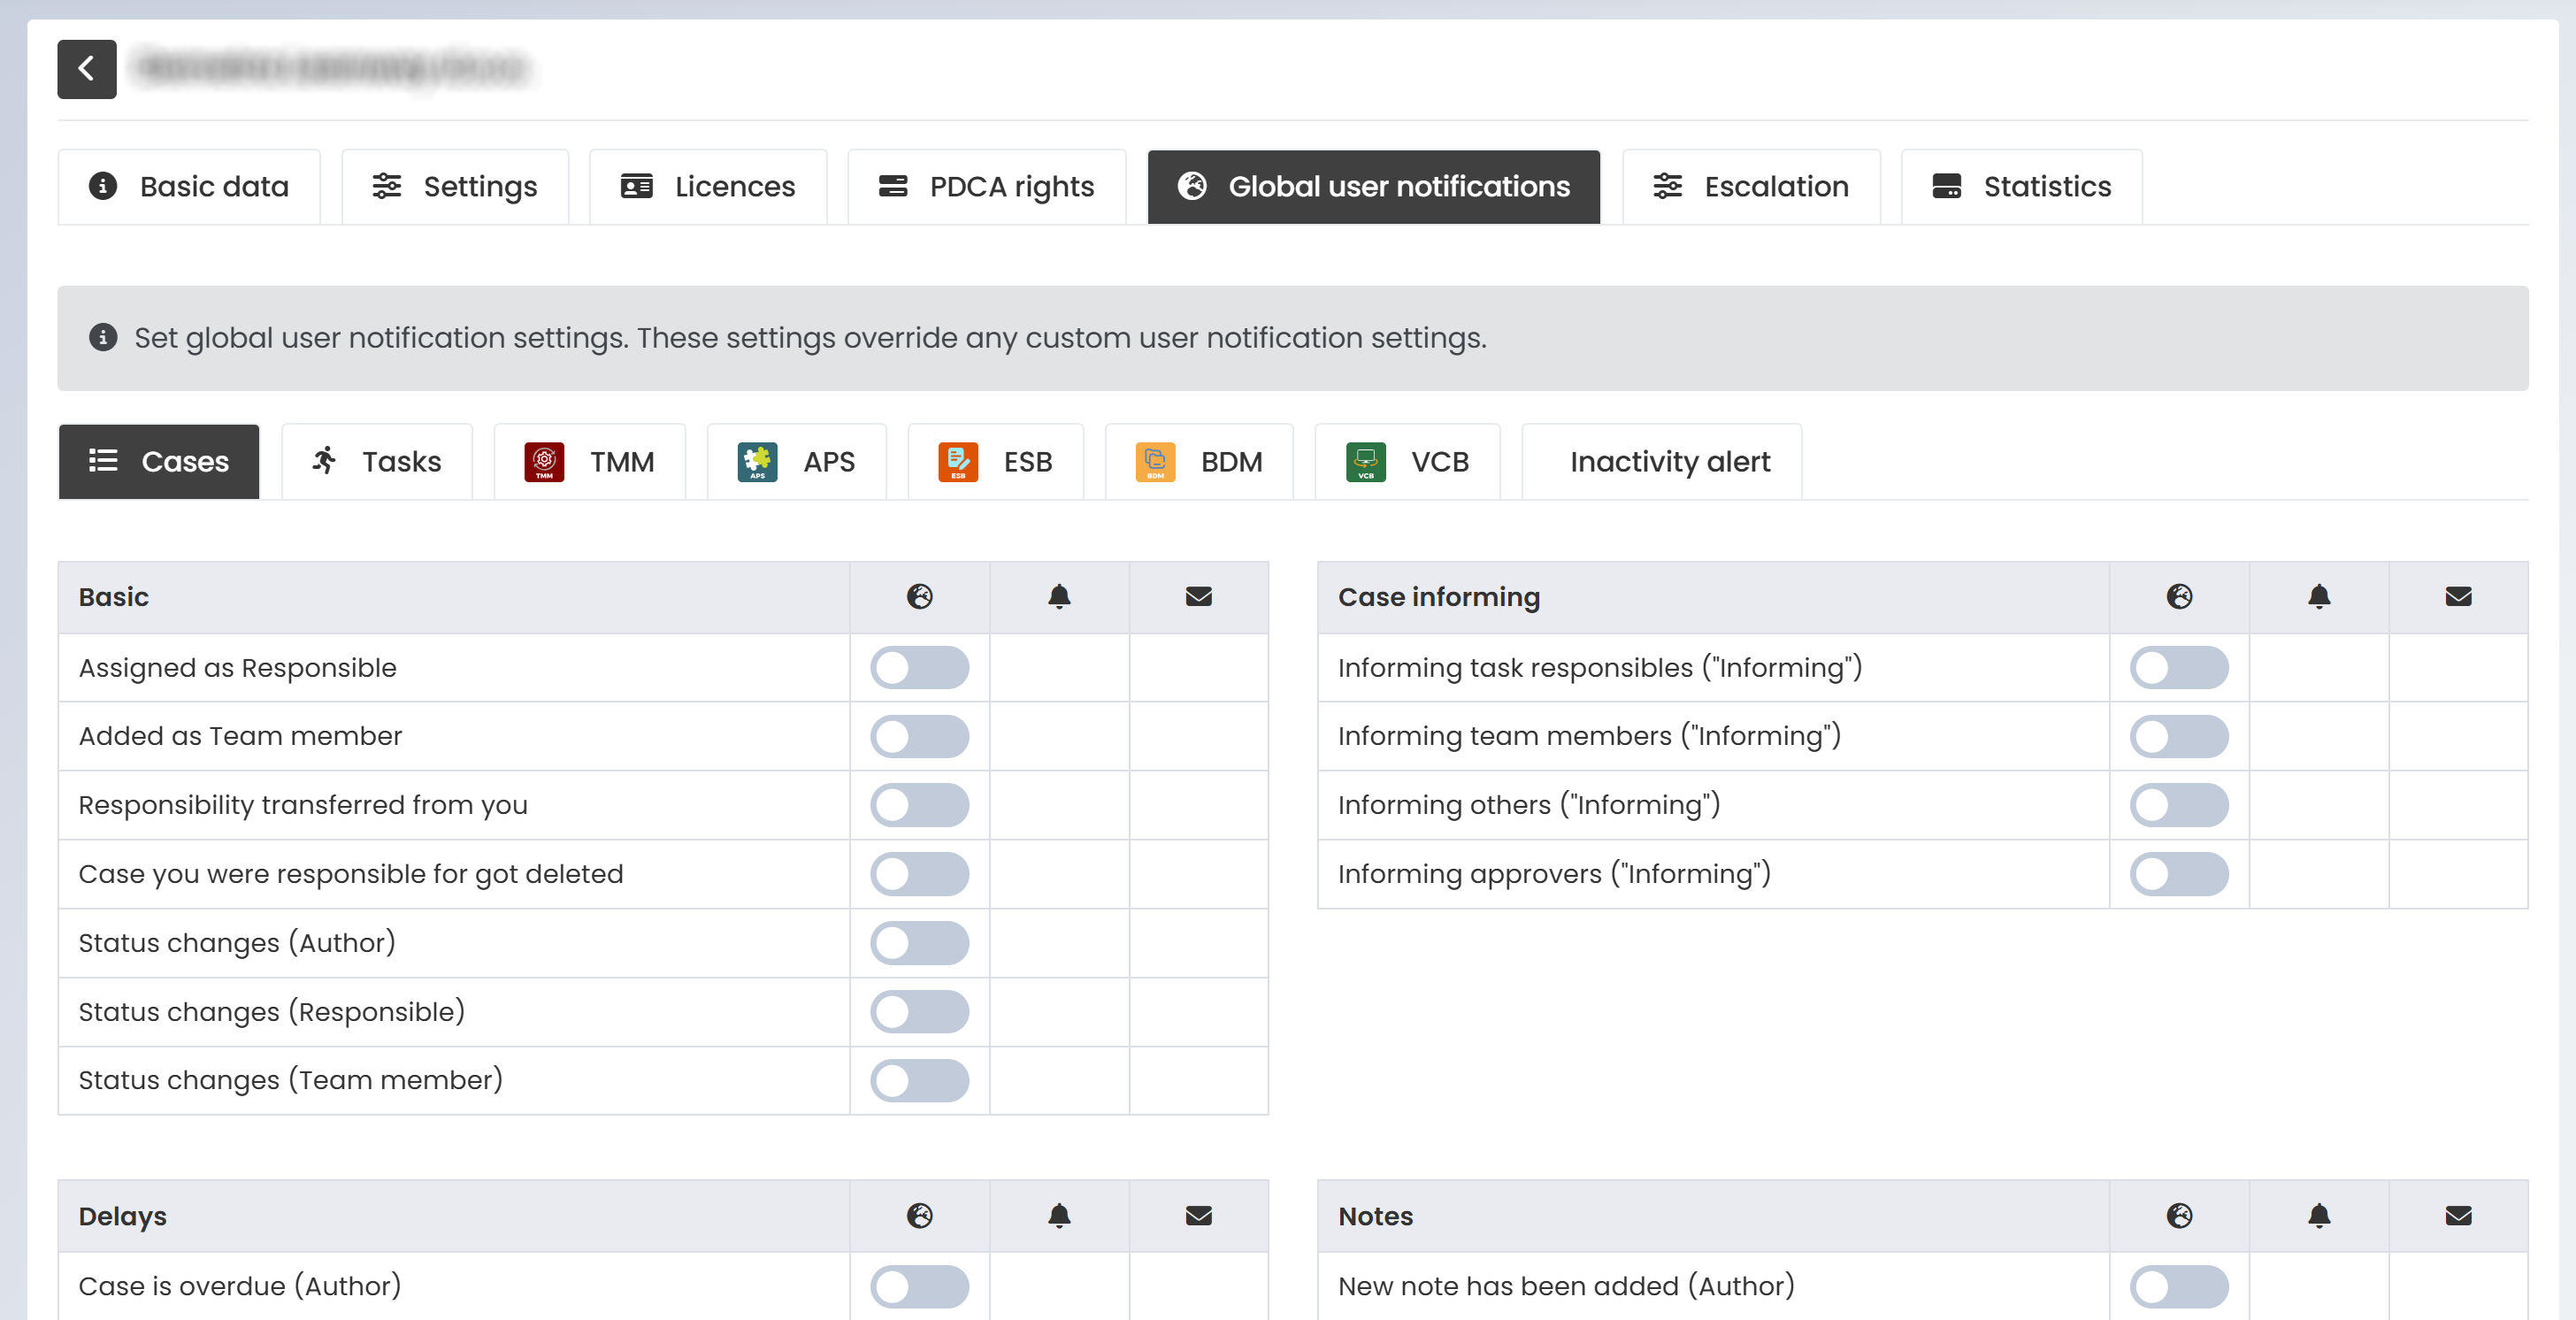
Task: Click the ESB orange icon
Action: pyautogui.click(x=957, y=462)
